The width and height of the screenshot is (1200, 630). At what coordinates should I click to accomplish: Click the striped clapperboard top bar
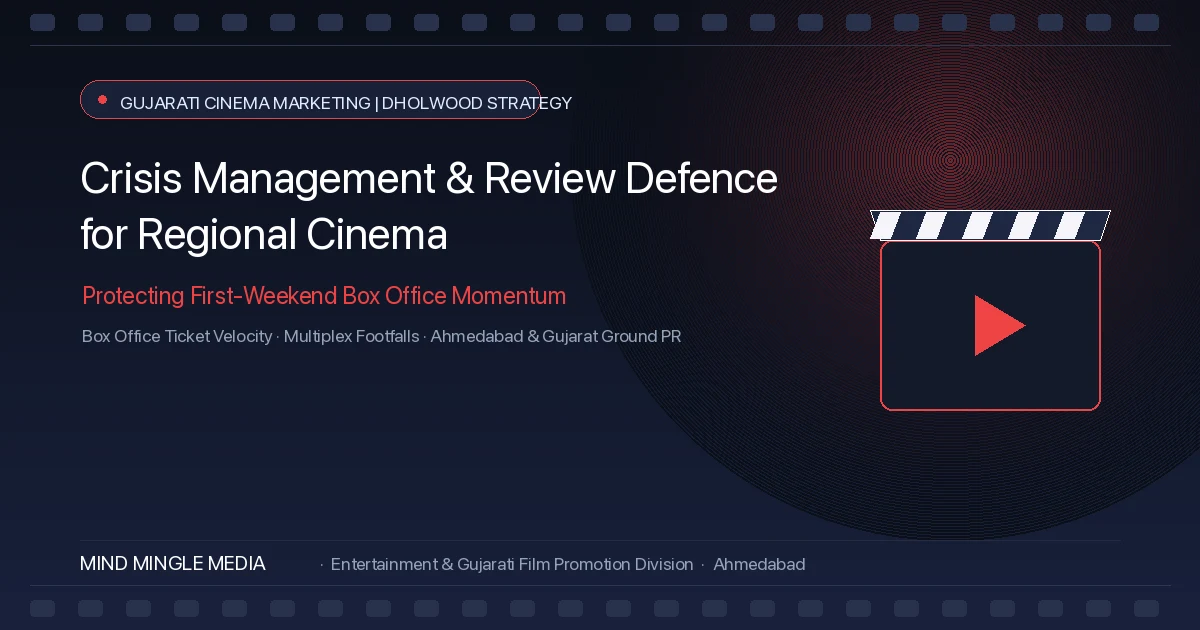pos(990,225)
